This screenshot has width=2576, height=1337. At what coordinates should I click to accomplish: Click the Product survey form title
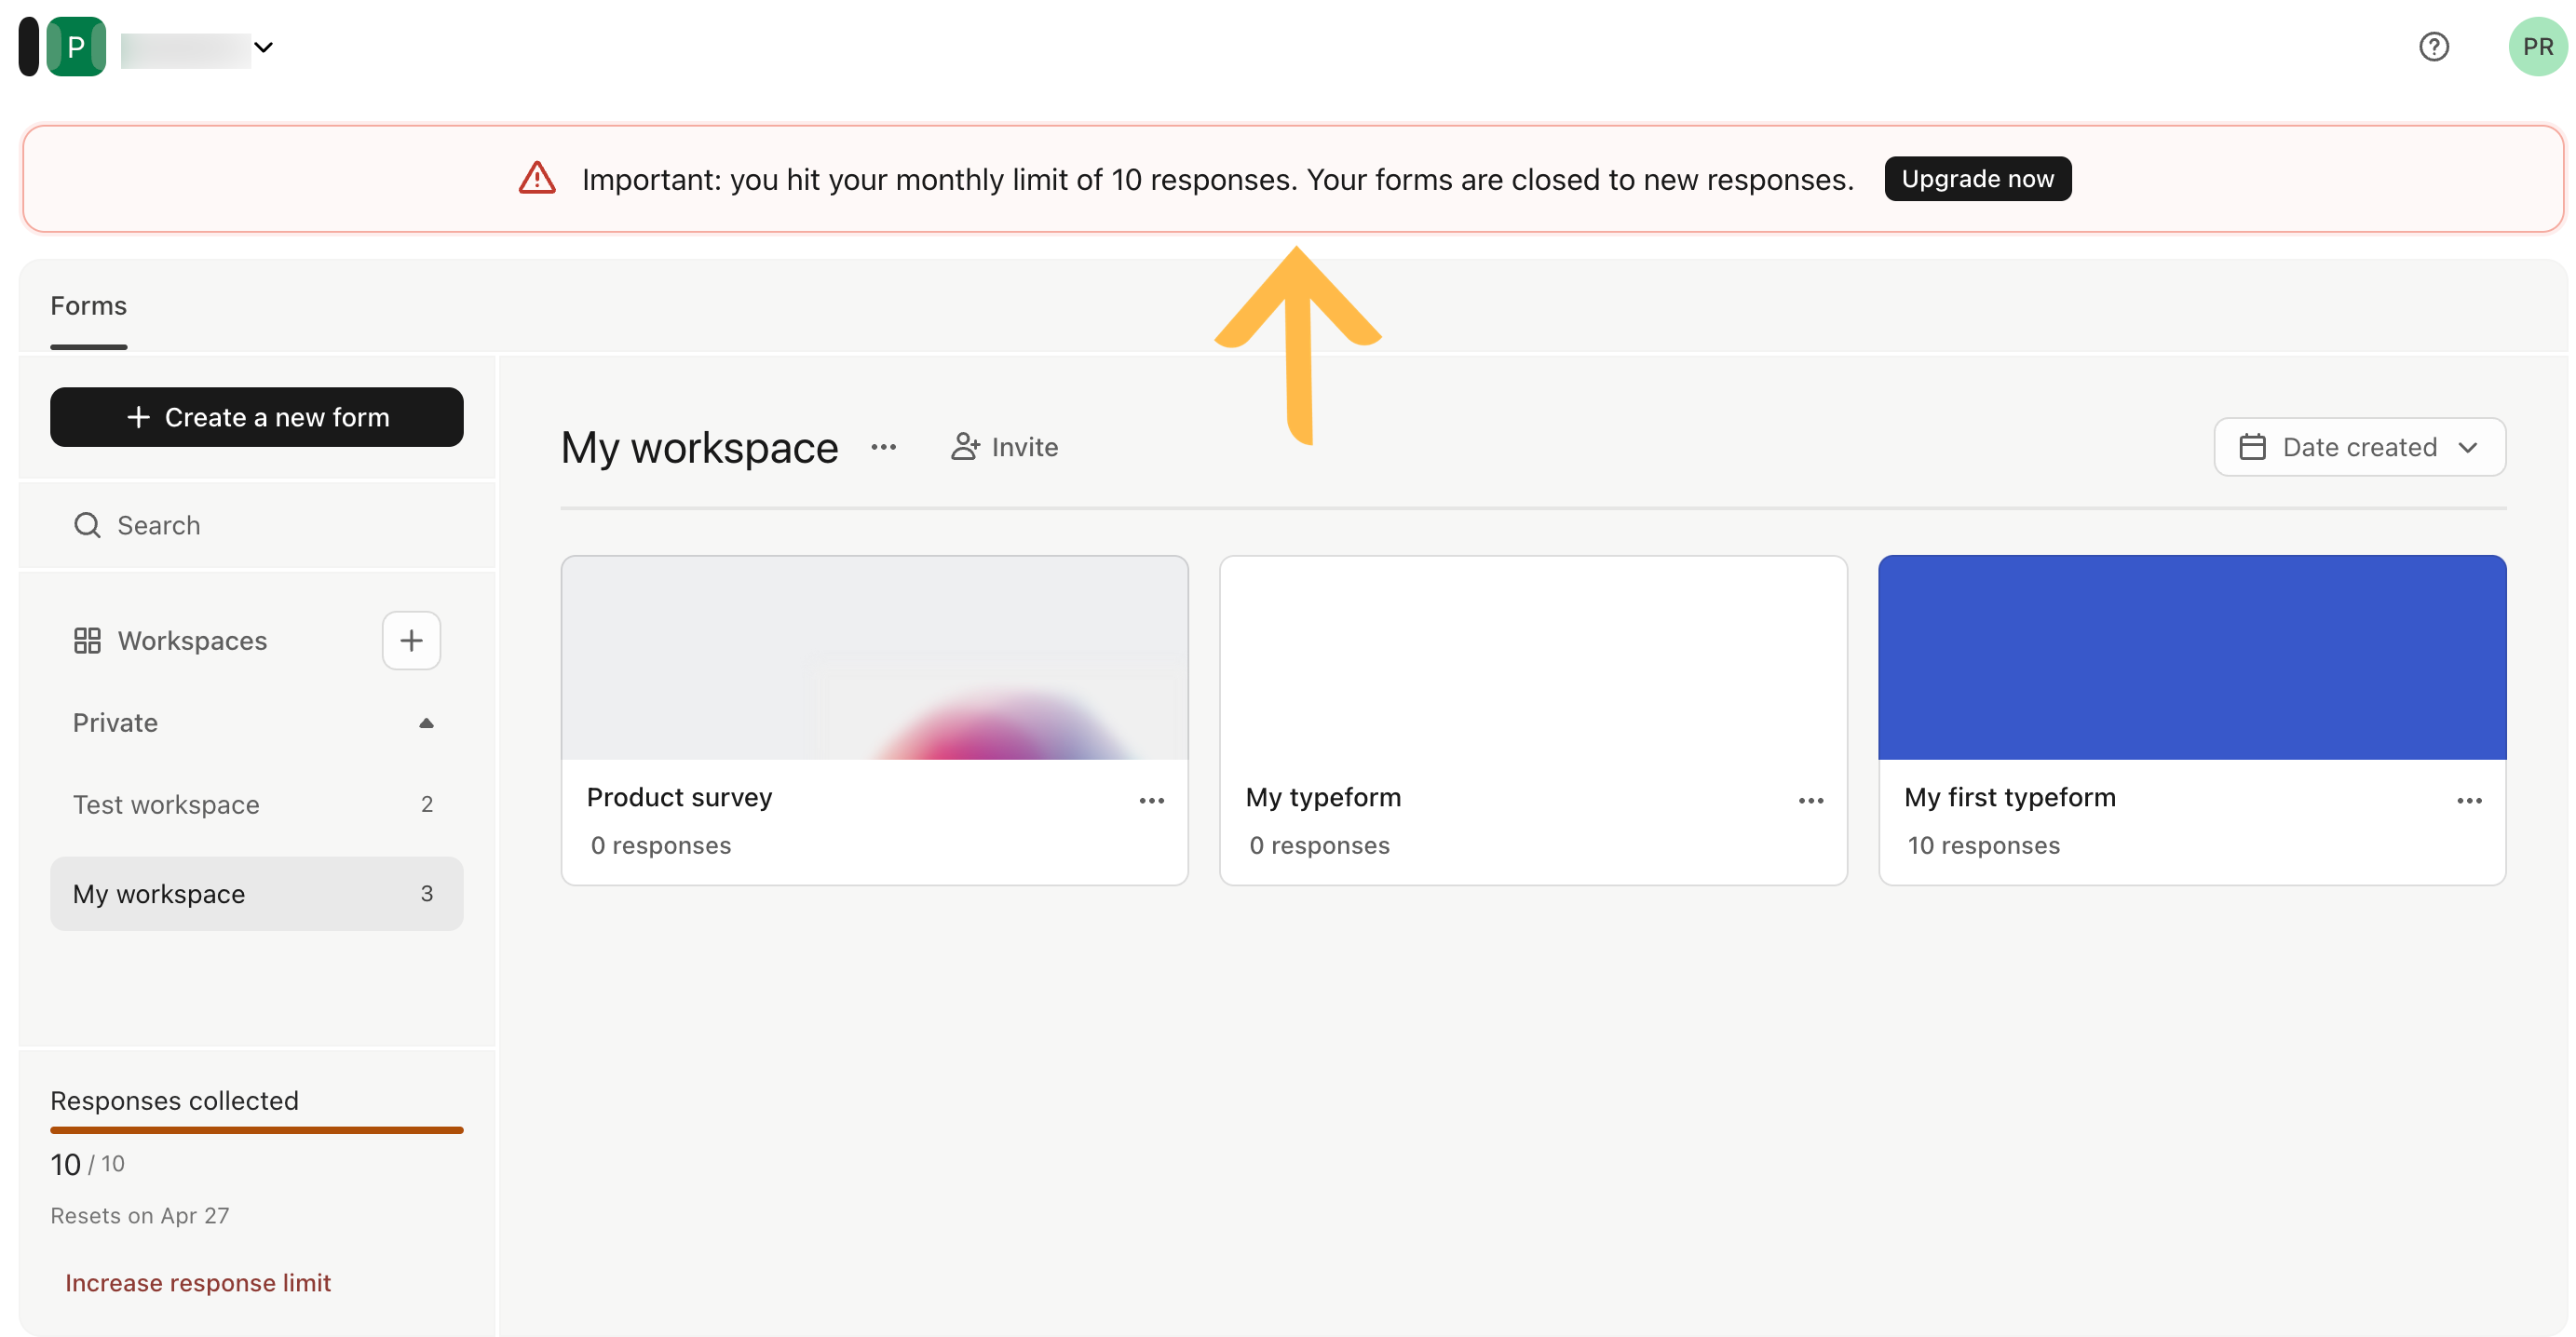[x=680, y=798]
